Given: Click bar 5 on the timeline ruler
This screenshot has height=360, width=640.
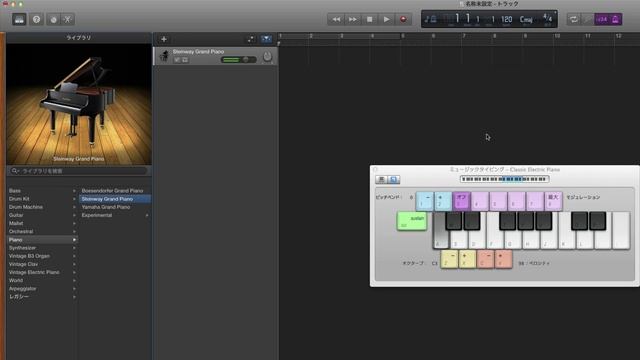Looking at the screenshot, I should (403, 36).
